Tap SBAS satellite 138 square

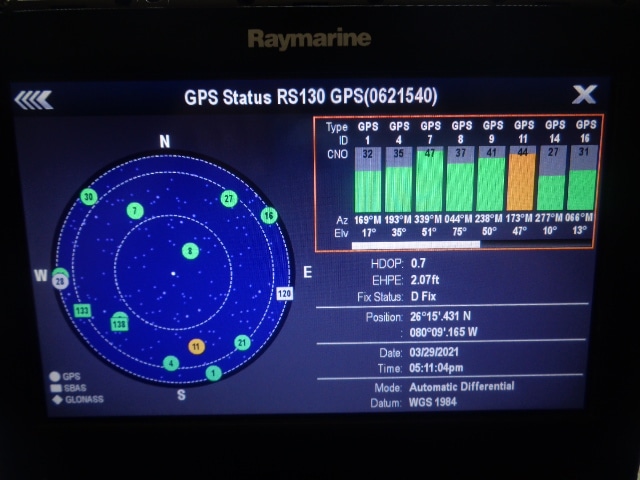tap(119, 324)
